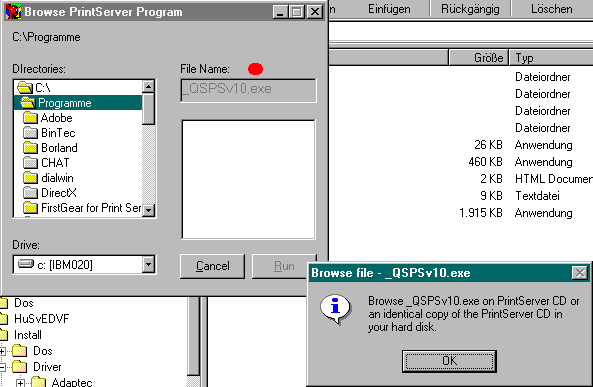Minimize the Browse PrintServer Program window
Screen dimensions: 593x387
279,12
